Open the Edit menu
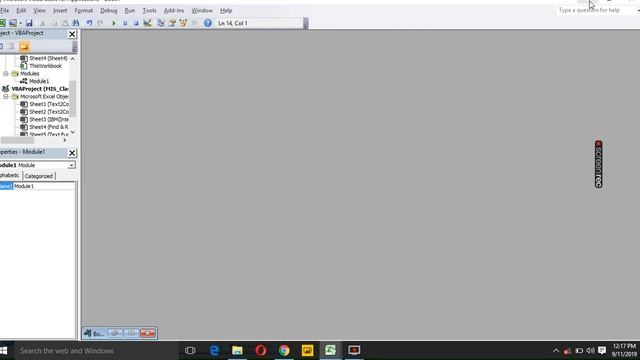Viewport: 640px width, 360px height. 21,11
